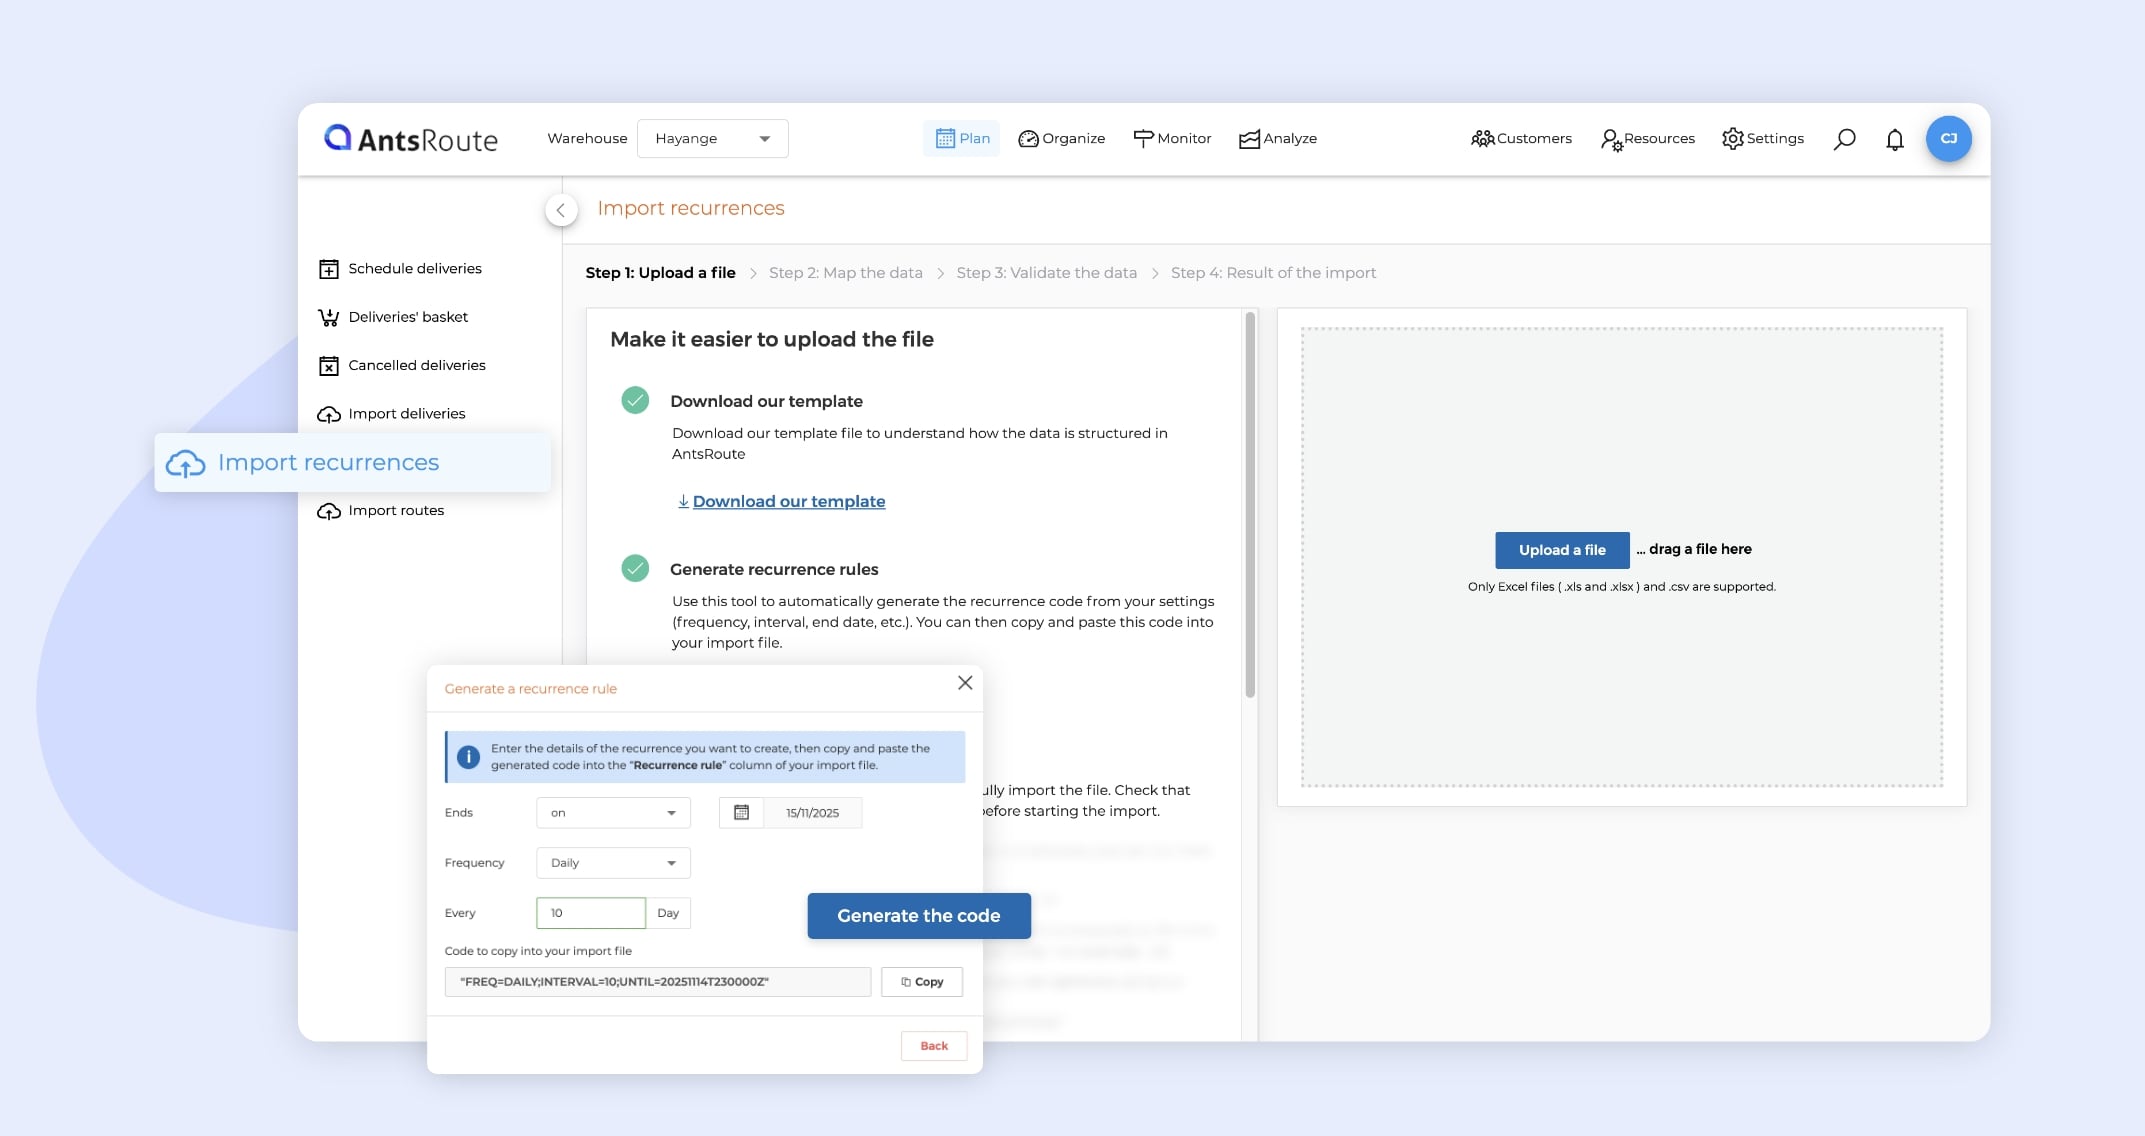The width and height of the screenshot is (2145, 1136).
Task: Click the Every interval input field
Action: [x=590, y=913]
